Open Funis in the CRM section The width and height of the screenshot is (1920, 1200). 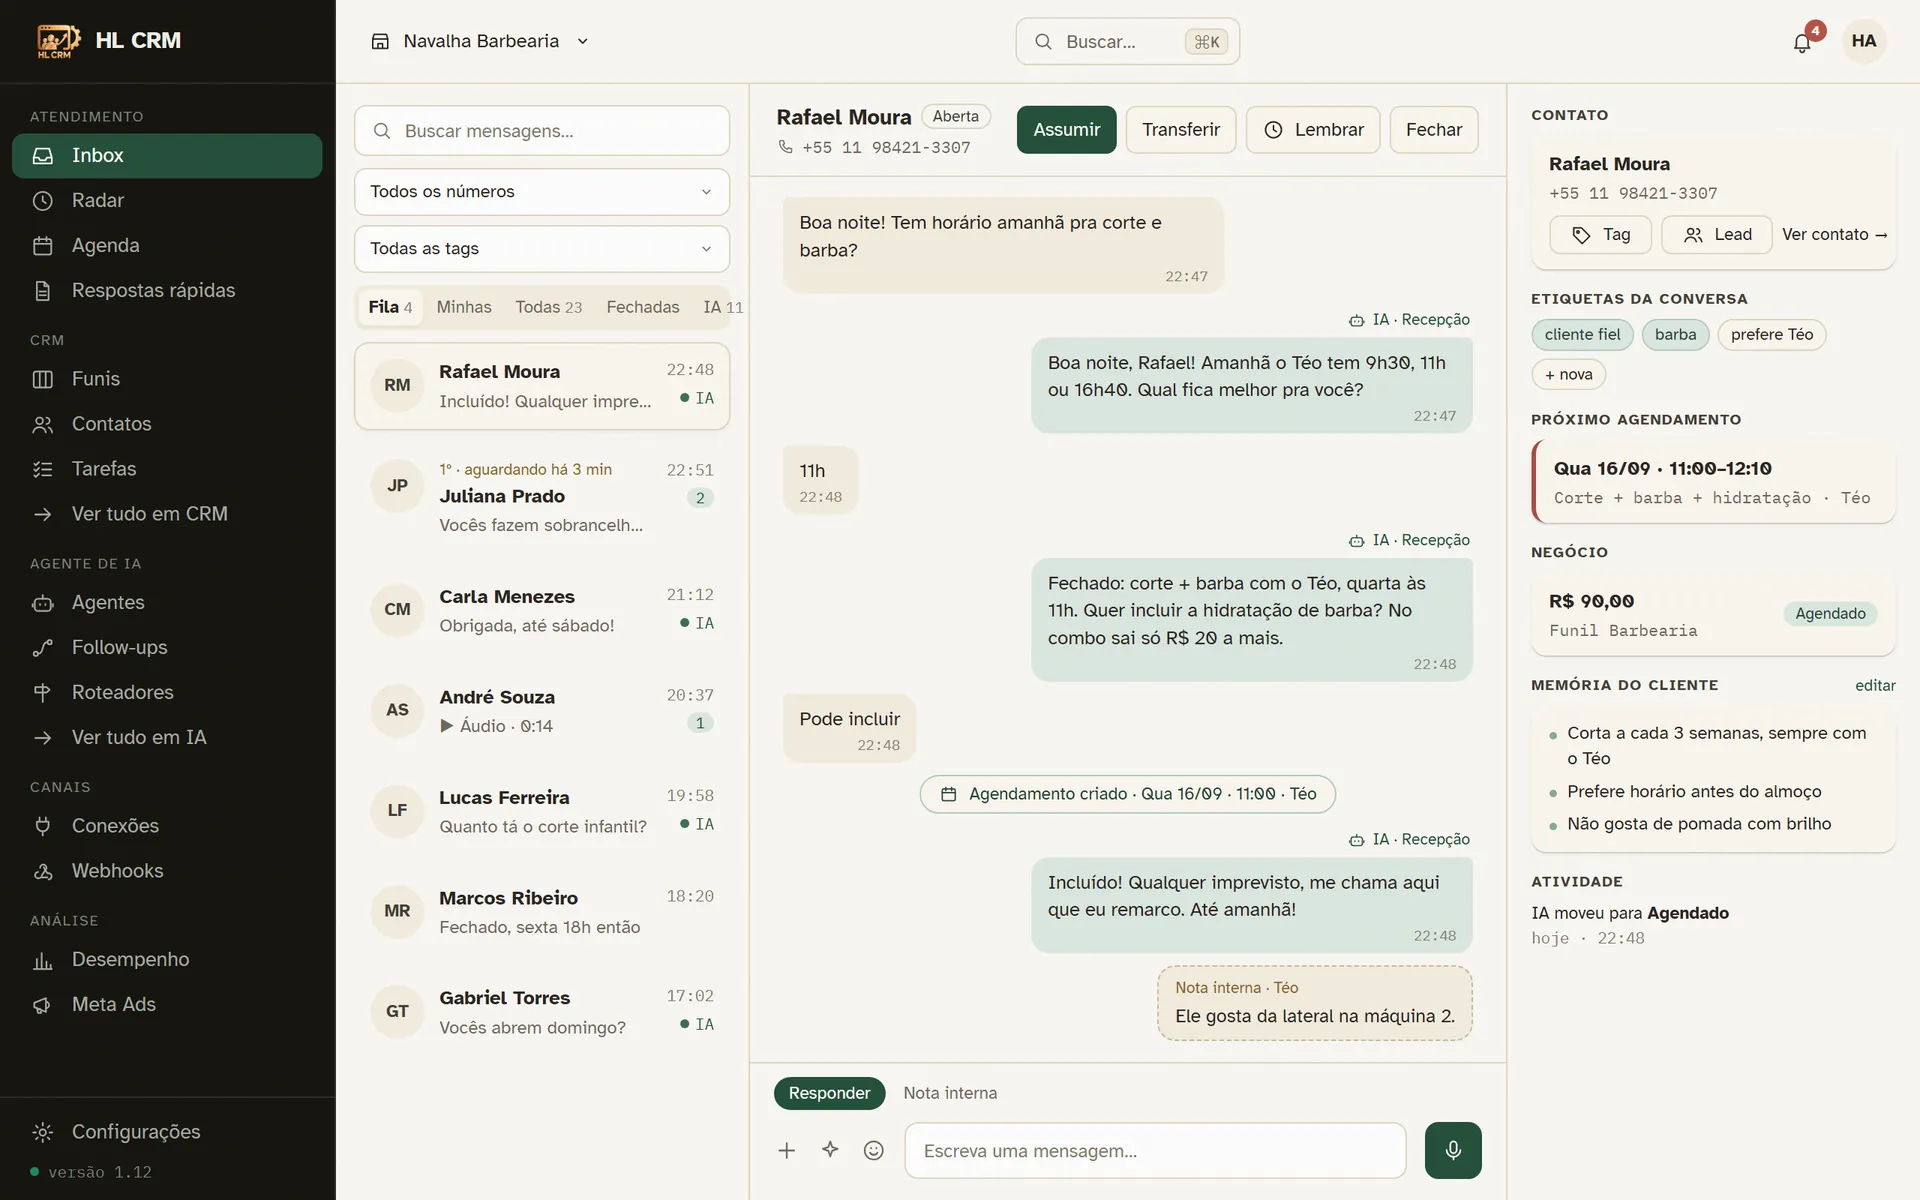pos(167,379)
